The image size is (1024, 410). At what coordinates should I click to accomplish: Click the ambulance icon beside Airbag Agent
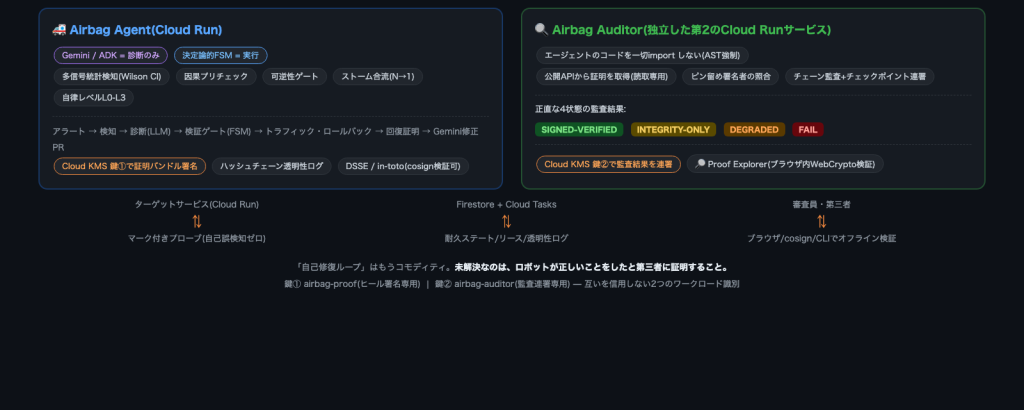59,30
